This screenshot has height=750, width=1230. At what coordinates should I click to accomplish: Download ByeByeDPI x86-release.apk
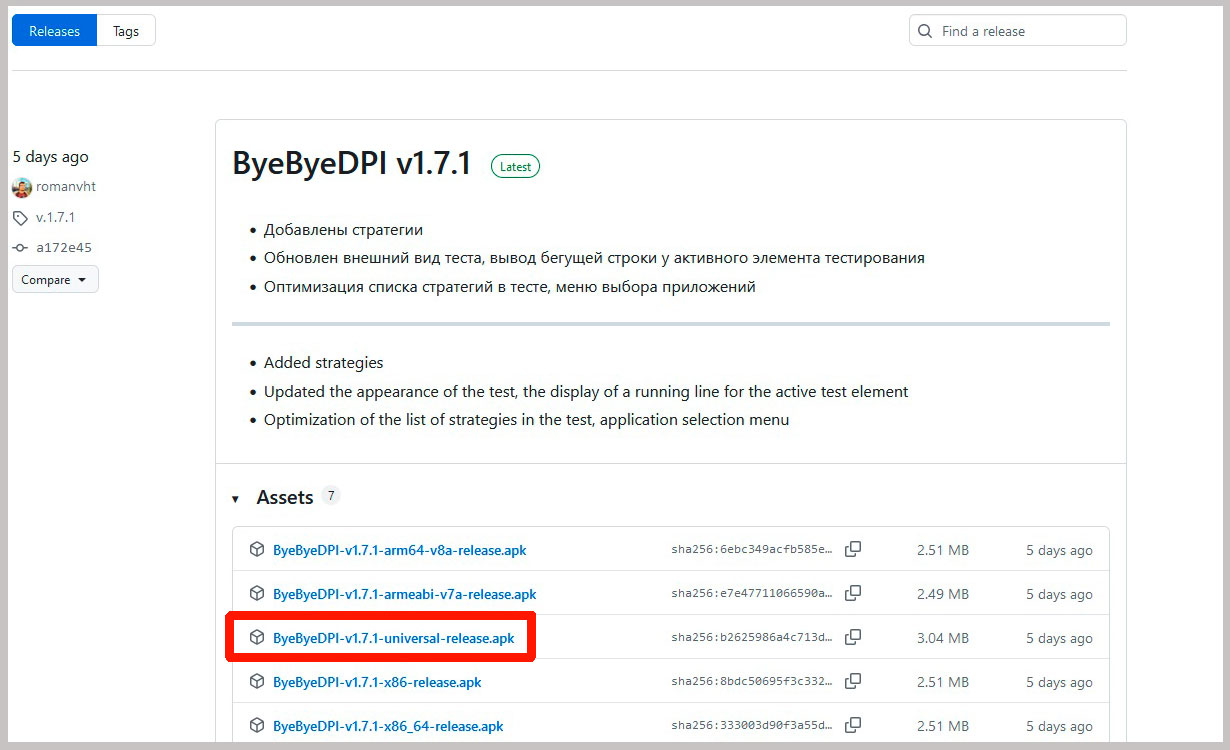coord(377,682)
